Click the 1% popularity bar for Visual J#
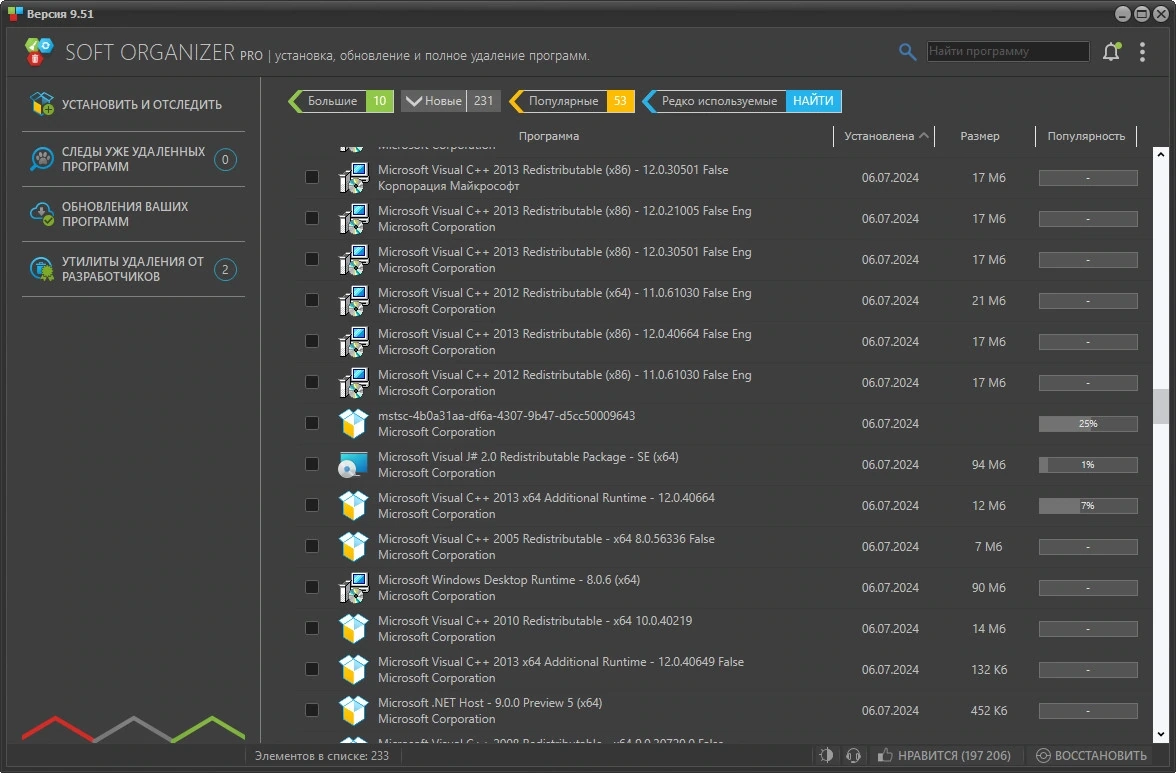 pyautogui.click(x=1088, y=465)
